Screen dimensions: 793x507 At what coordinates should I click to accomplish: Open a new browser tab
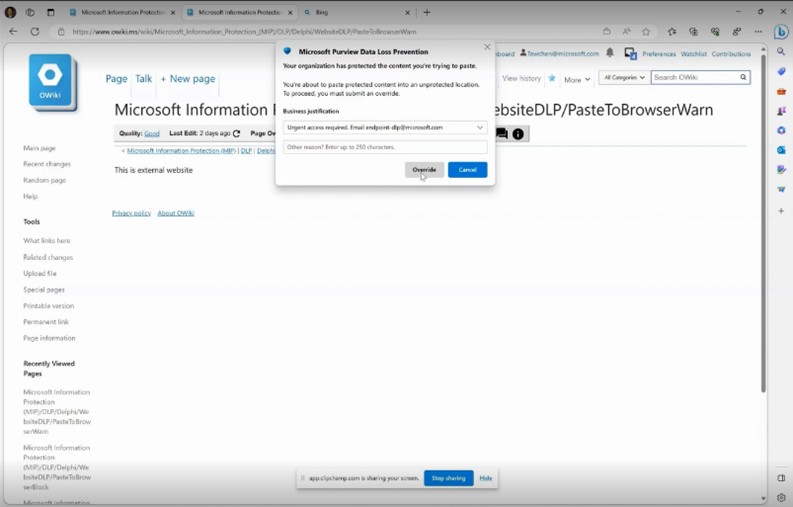[427, 12]
